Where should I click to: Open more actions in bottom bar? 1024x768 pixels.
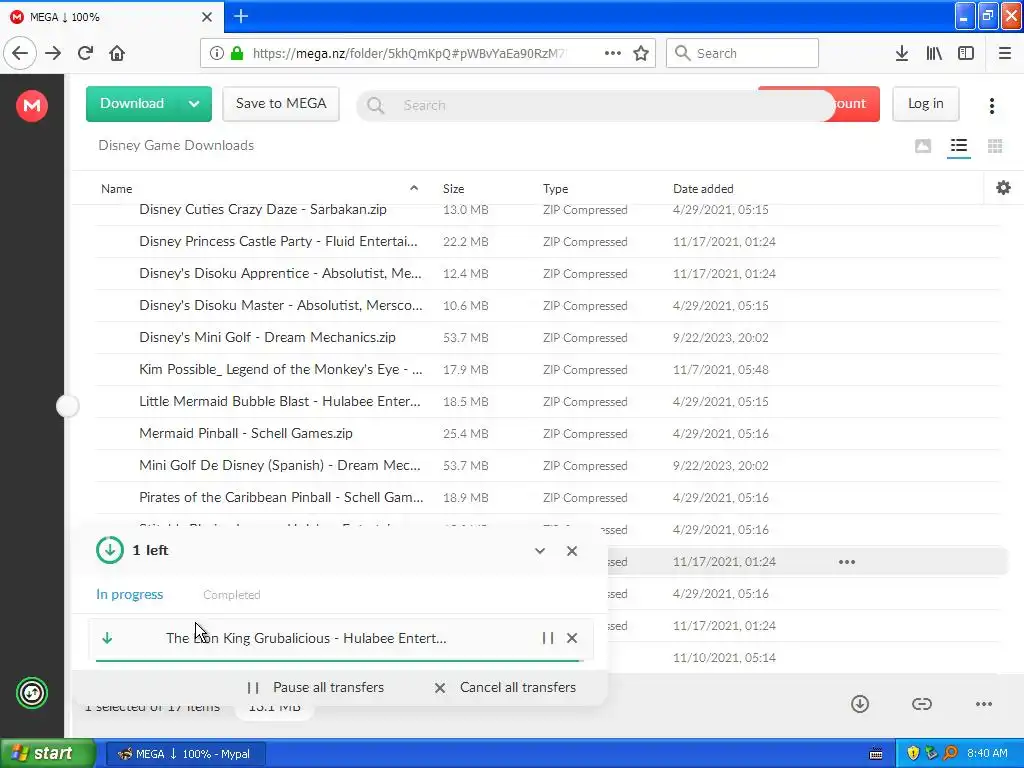(x=984, y=703)
